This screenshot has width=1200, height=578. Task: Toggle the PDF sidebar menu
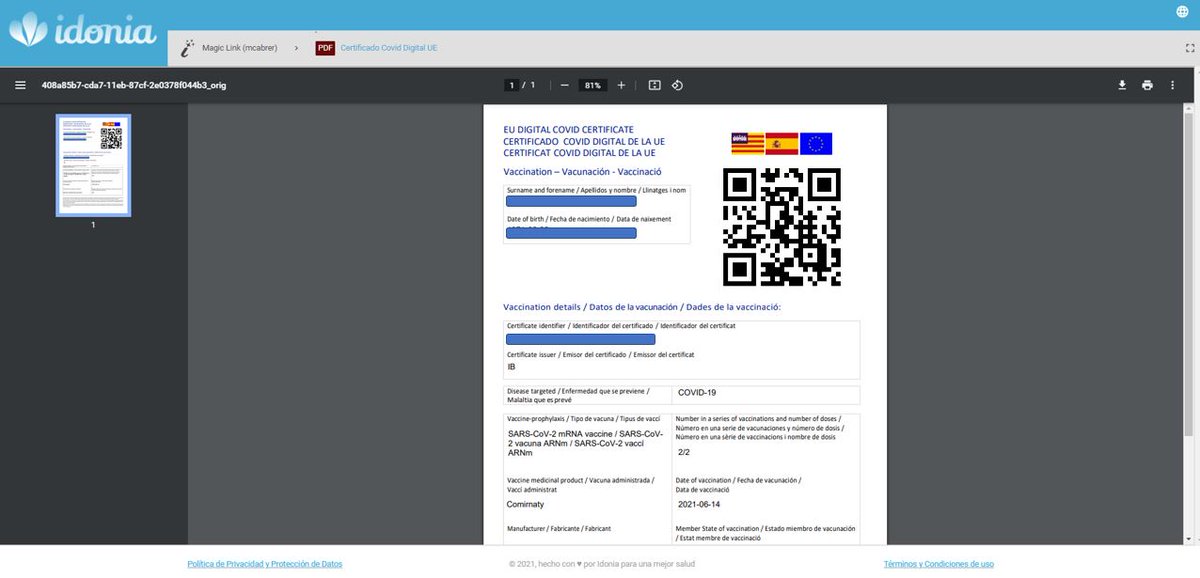(20, 85)
